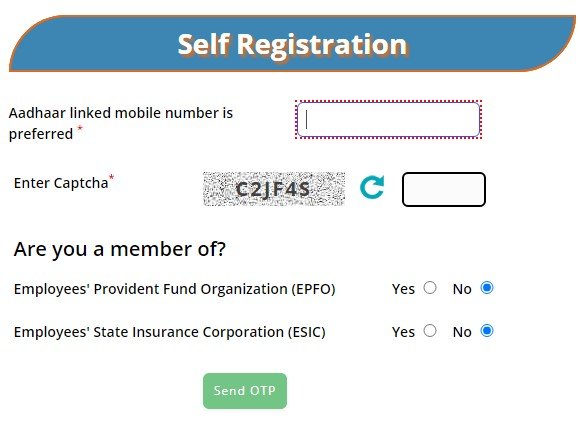
Task: Click the captcha text entry box
Action: pyautogui.click(x=444, y=189)
